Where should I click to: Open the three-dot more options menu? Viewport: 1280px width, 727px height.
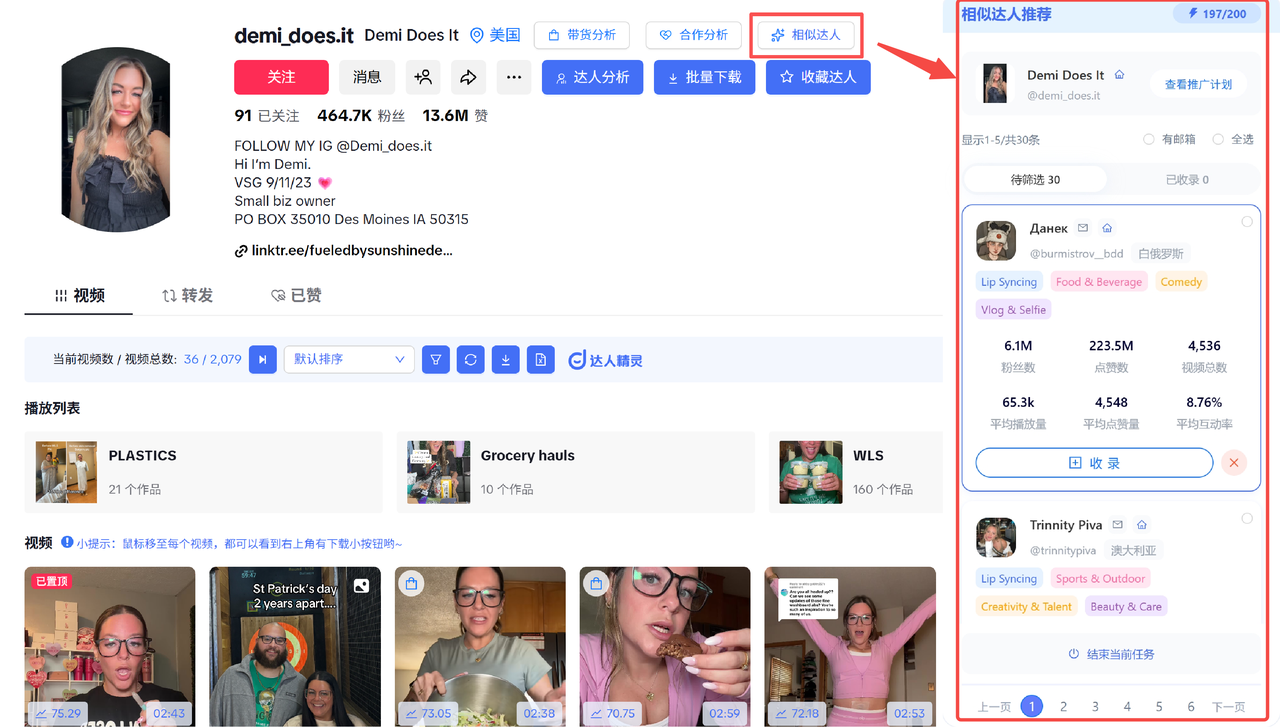(513, 77)
